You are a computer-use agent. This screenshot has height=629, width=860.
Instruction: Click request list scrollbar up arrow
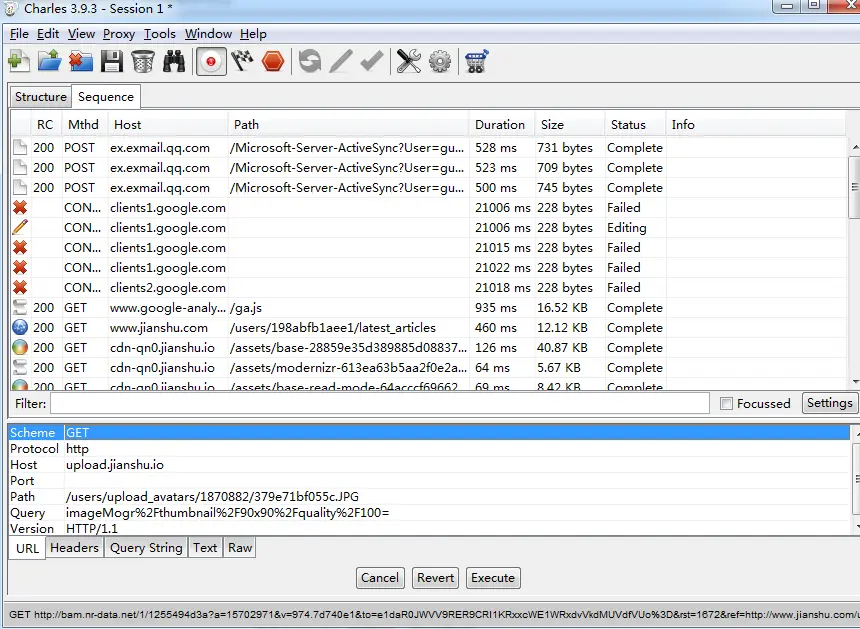coord(855,147)
